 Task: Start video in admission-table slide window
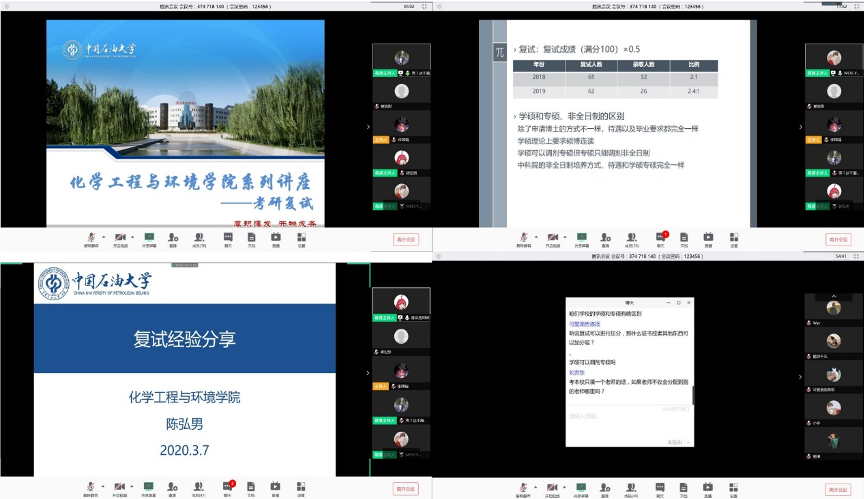pos(552,239)
